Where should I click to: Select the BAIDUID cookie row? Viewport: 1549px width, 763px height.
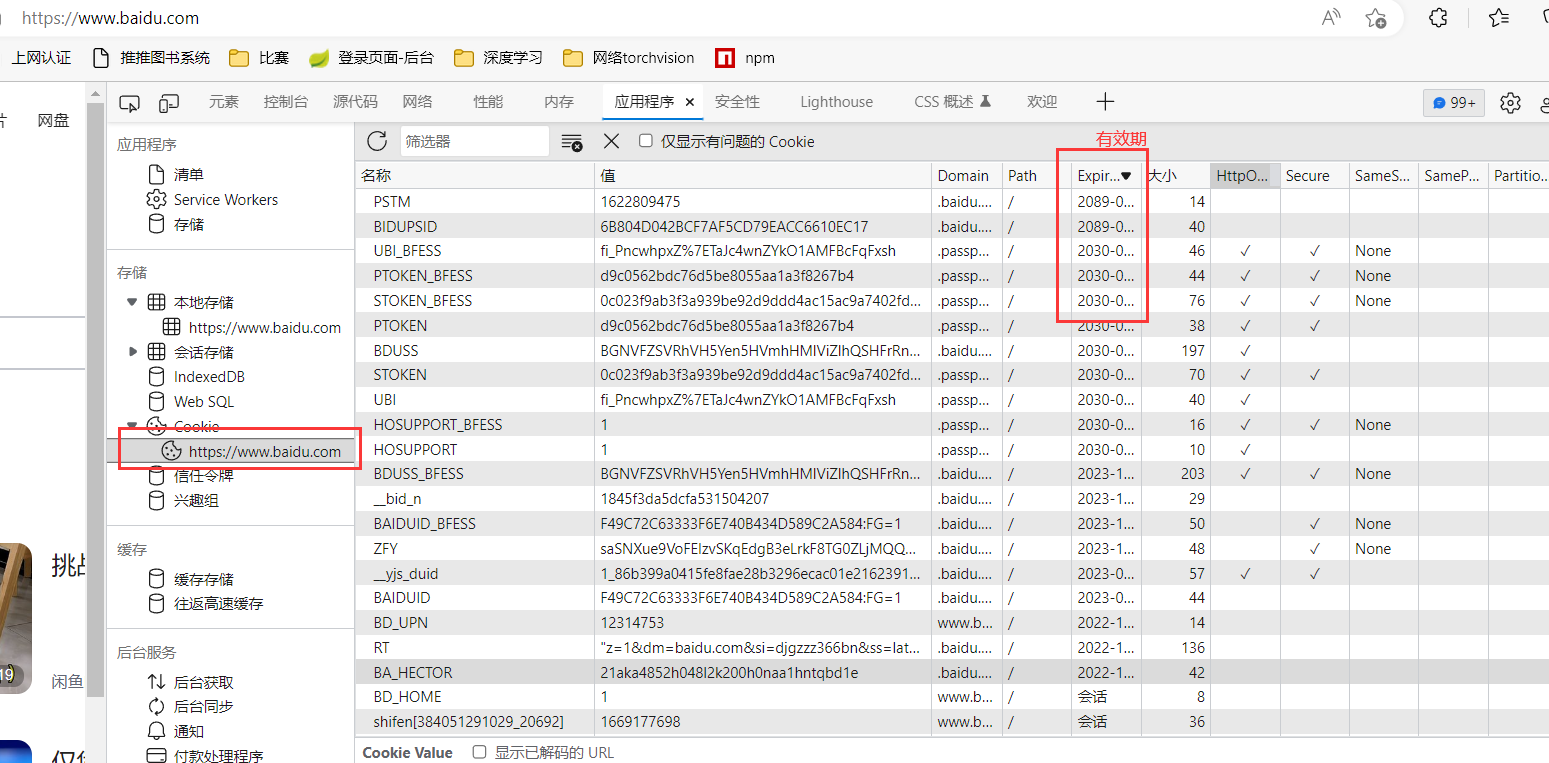(x=952, y=598)
